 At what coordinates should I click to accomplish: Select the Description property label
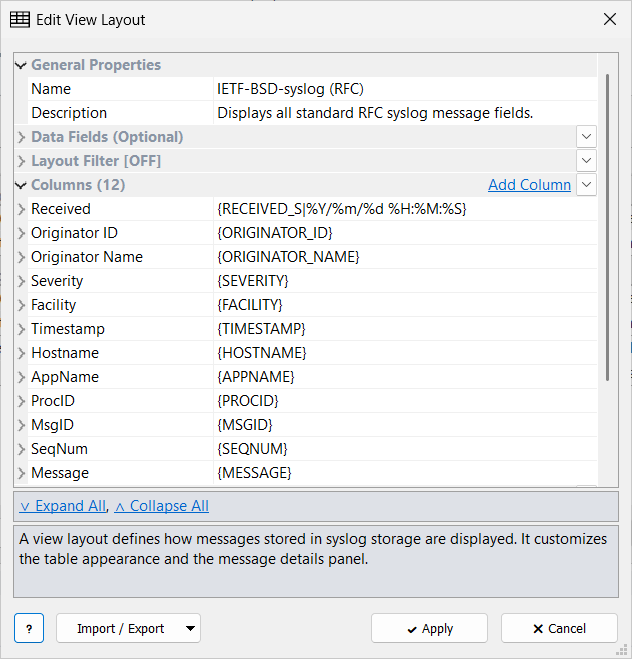click(x=69, y=113)
